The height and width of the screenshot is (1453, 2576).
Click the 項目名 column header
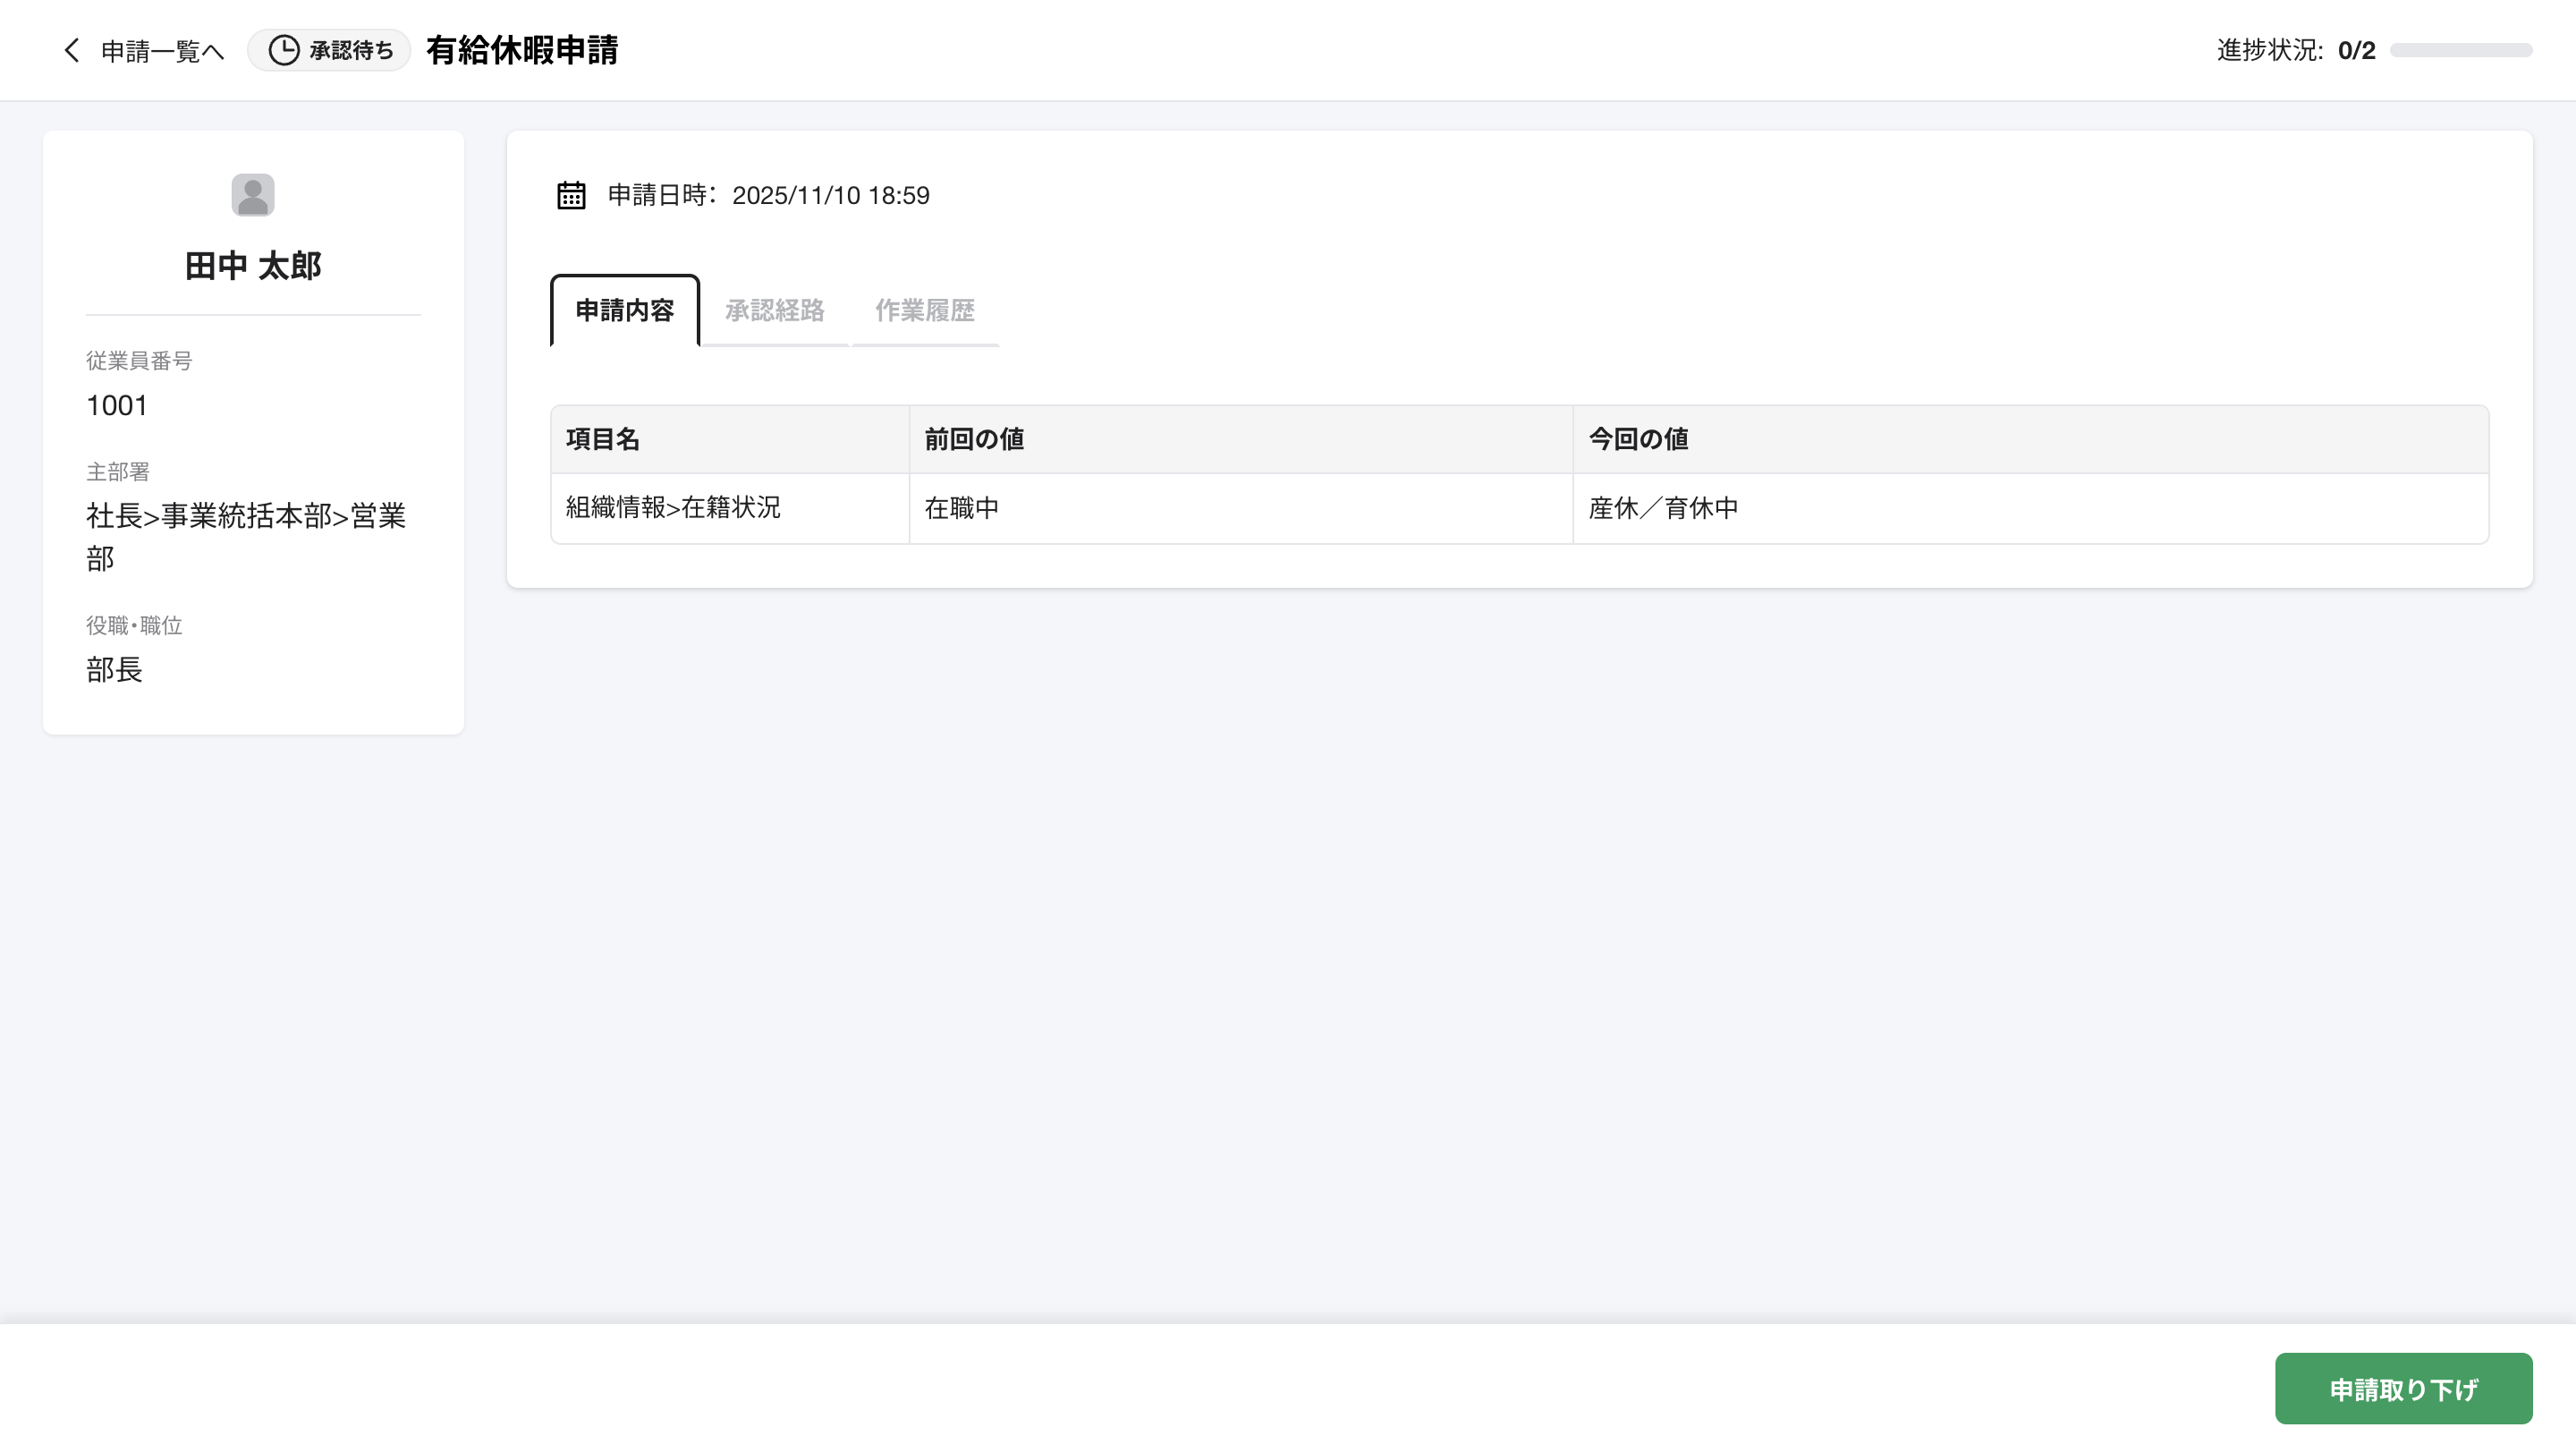click(x=603, y=439)
